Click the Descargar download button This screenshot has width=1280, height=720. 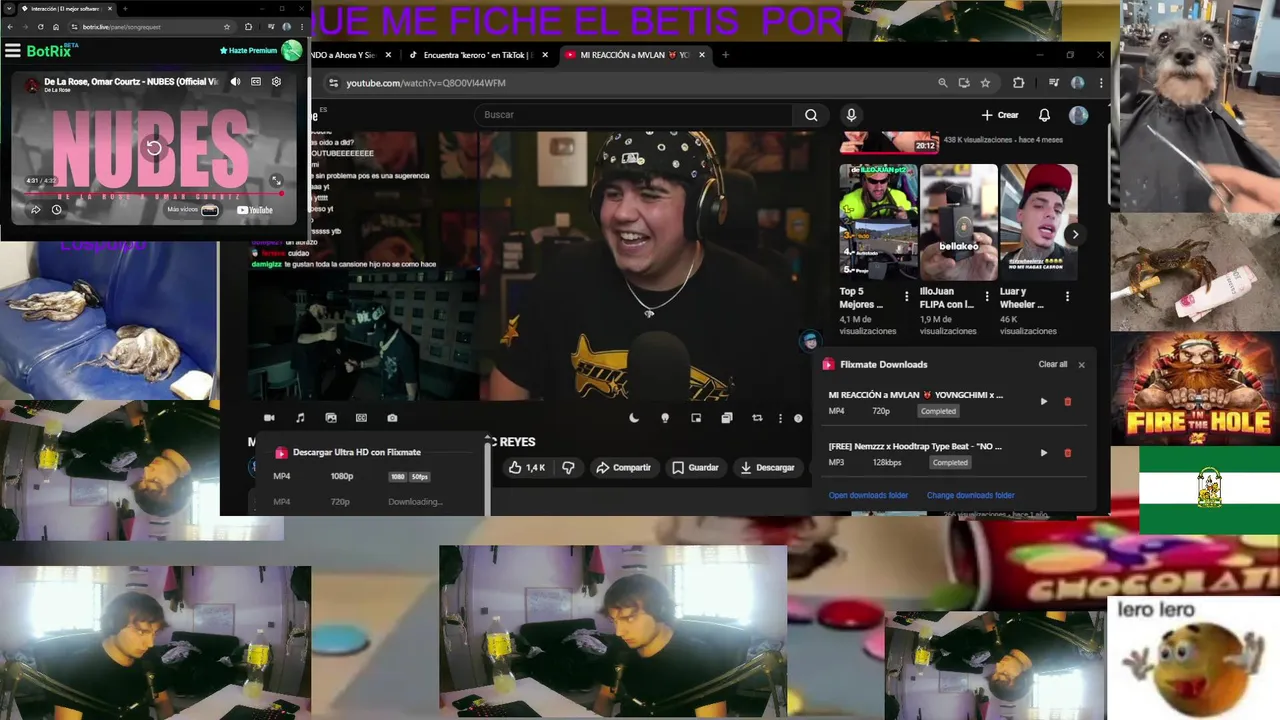[767, 467]
